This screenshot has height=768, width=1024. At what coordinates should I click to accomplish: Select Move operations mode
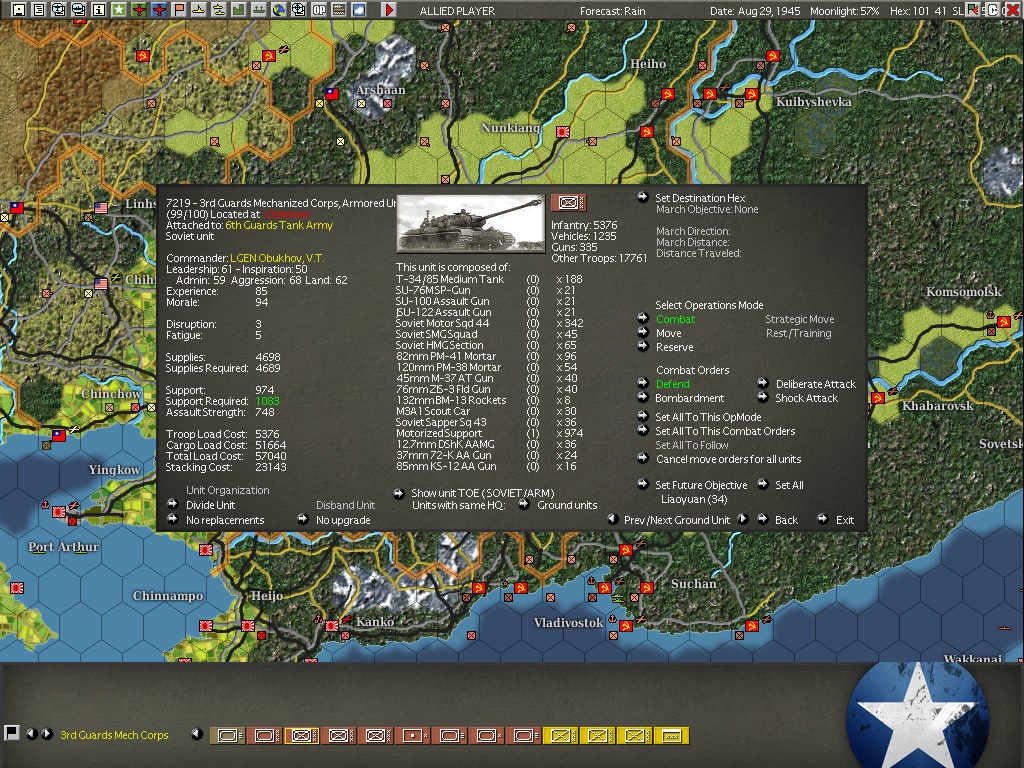pyautogui.click(x=669, y=333)
